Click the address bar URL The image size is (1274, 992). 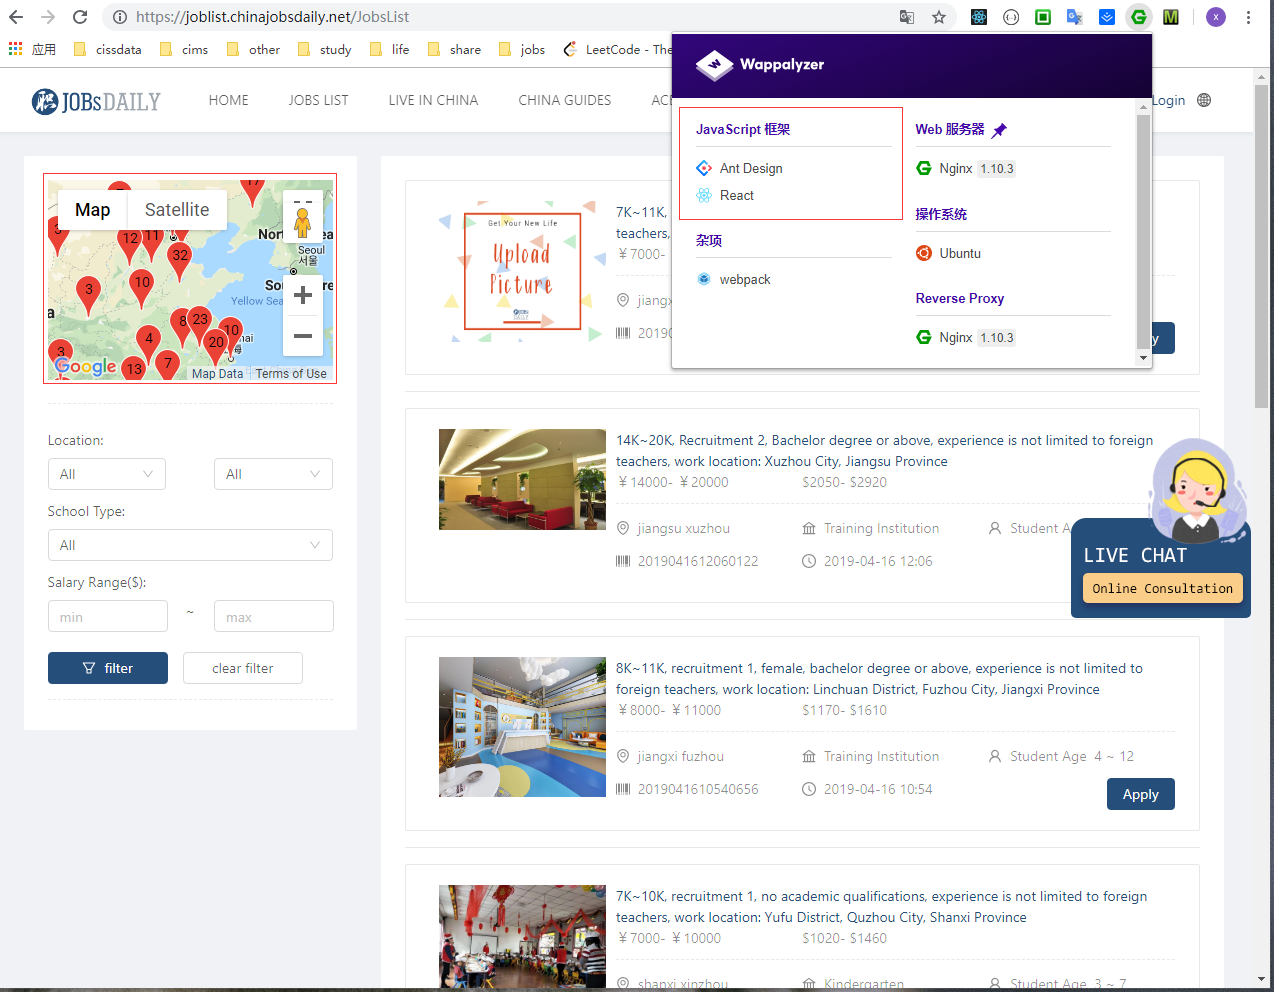click(x=272, y=17)
